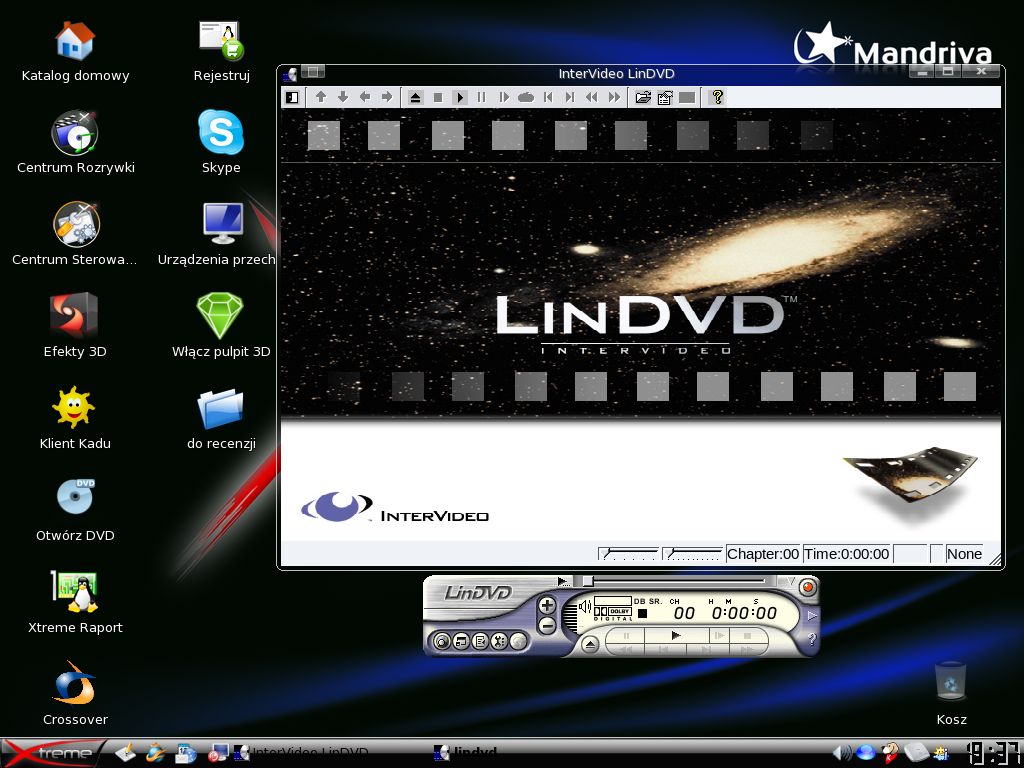Screen dimensions: 1024x768
Task: Open a file with the folder toolbar icon
Action: (x=643, y=97)
